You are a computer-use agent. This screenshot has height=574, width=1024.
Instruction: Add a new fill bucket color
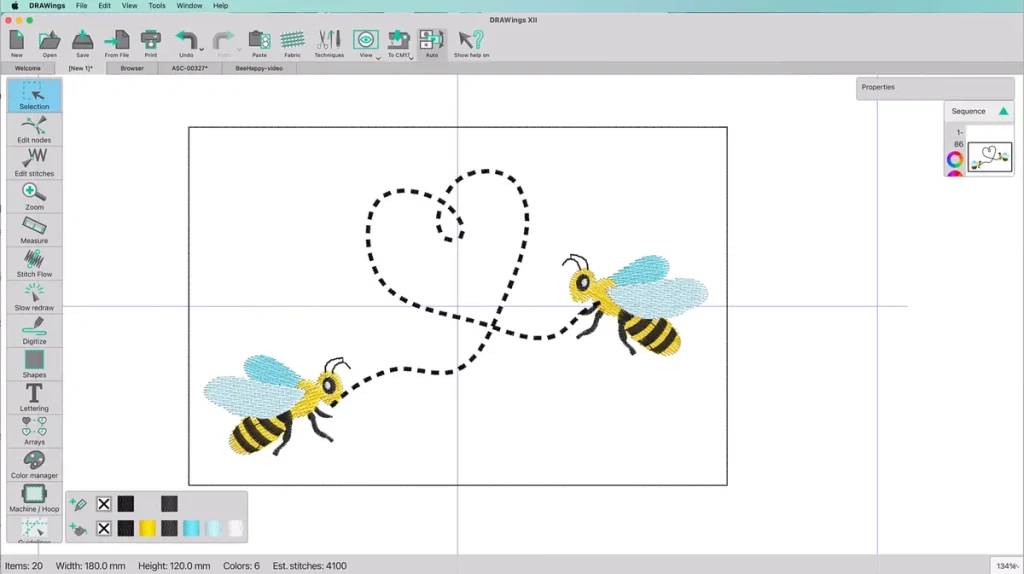(78, 528)
